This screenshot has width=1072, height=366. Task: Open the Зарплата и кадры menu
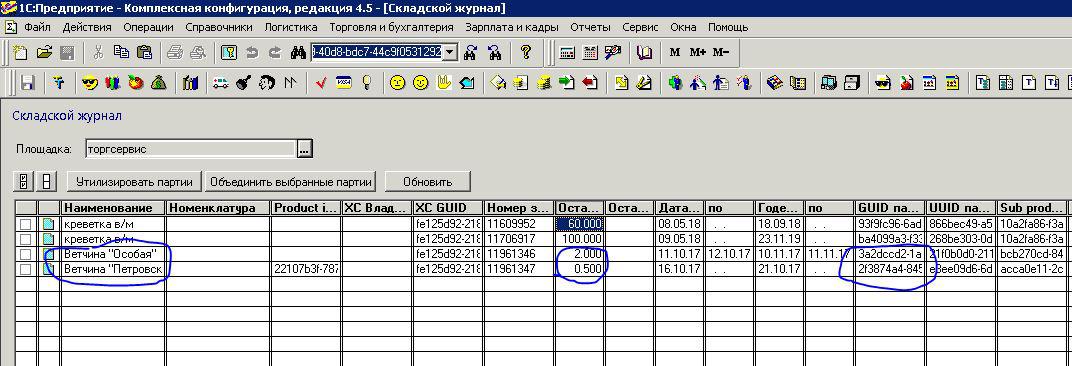(512, 27)
